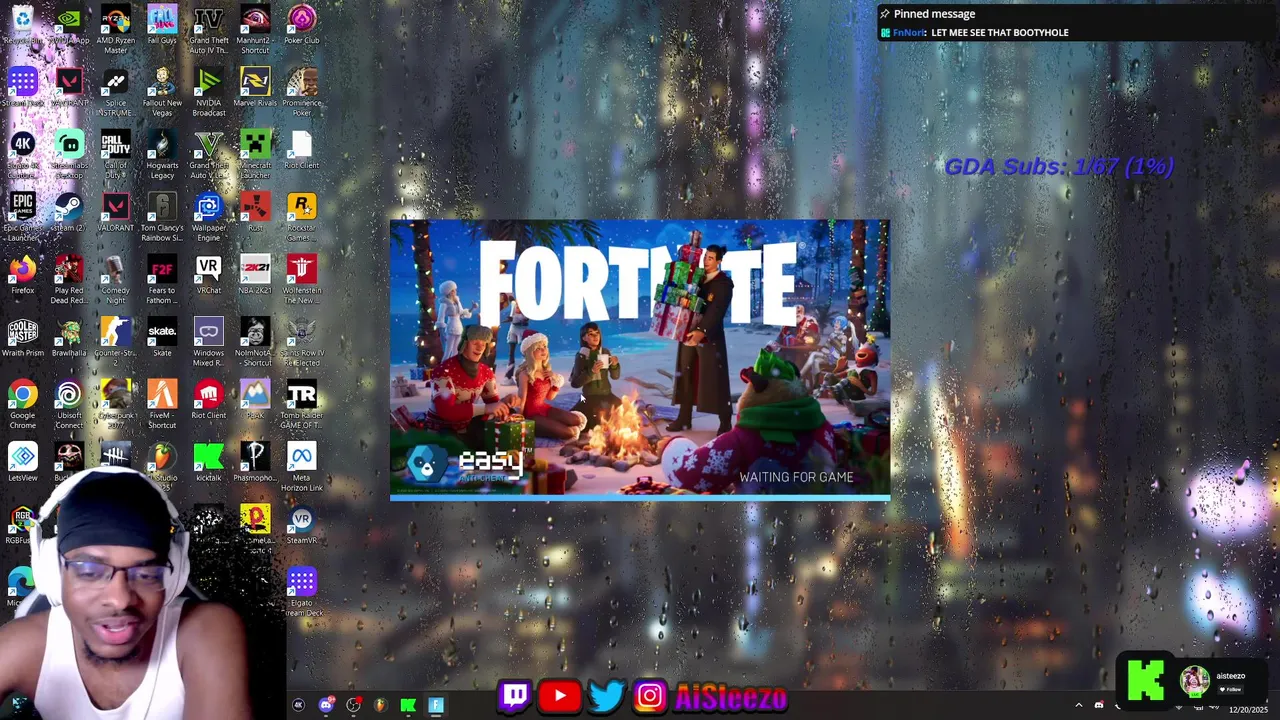Screen dimensions: 1280x720
Task: Open the Comedy Night desktop icon
Action: (115, 280)
